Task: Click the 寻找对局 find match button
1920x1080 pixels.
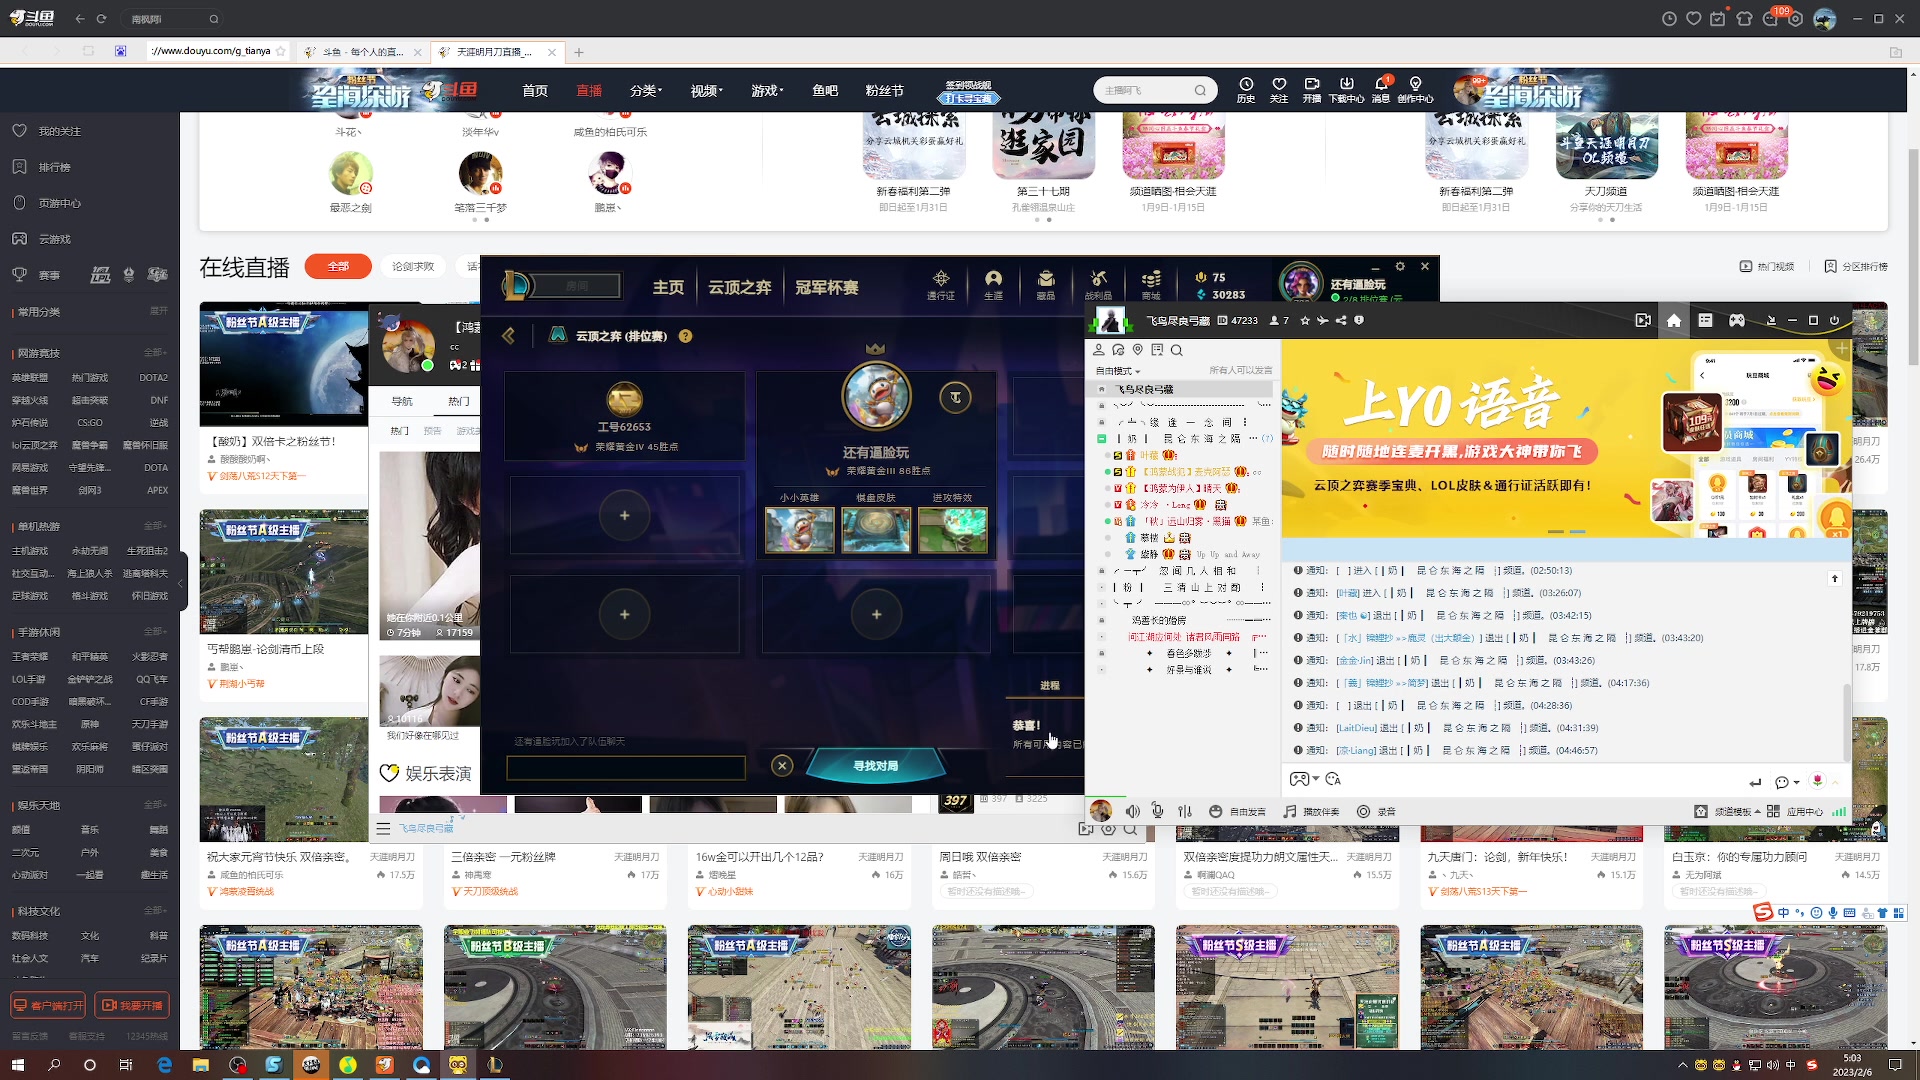Action: tap(875, 765)
